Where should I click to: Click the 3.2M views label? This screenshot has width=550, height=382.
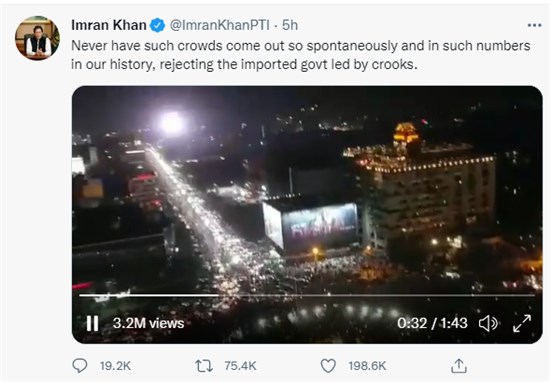point(148,323)
